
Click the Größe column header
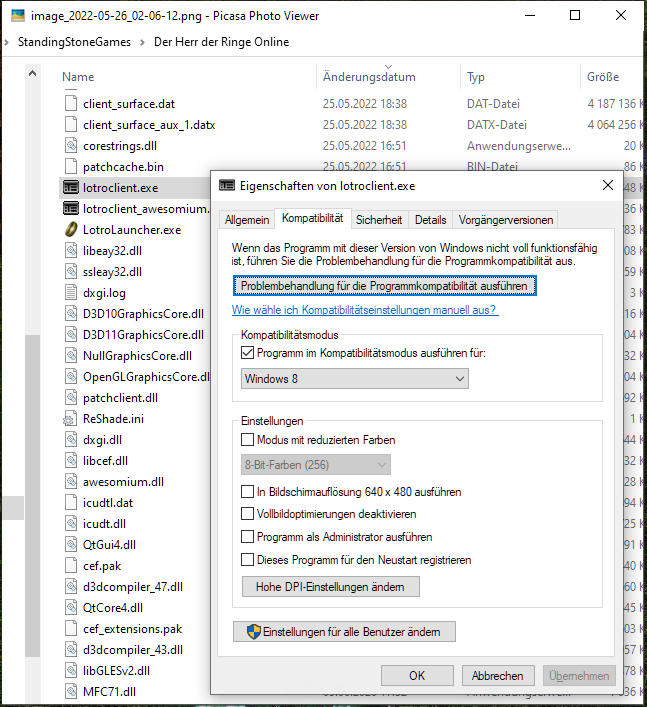click(x=603, y=77)
